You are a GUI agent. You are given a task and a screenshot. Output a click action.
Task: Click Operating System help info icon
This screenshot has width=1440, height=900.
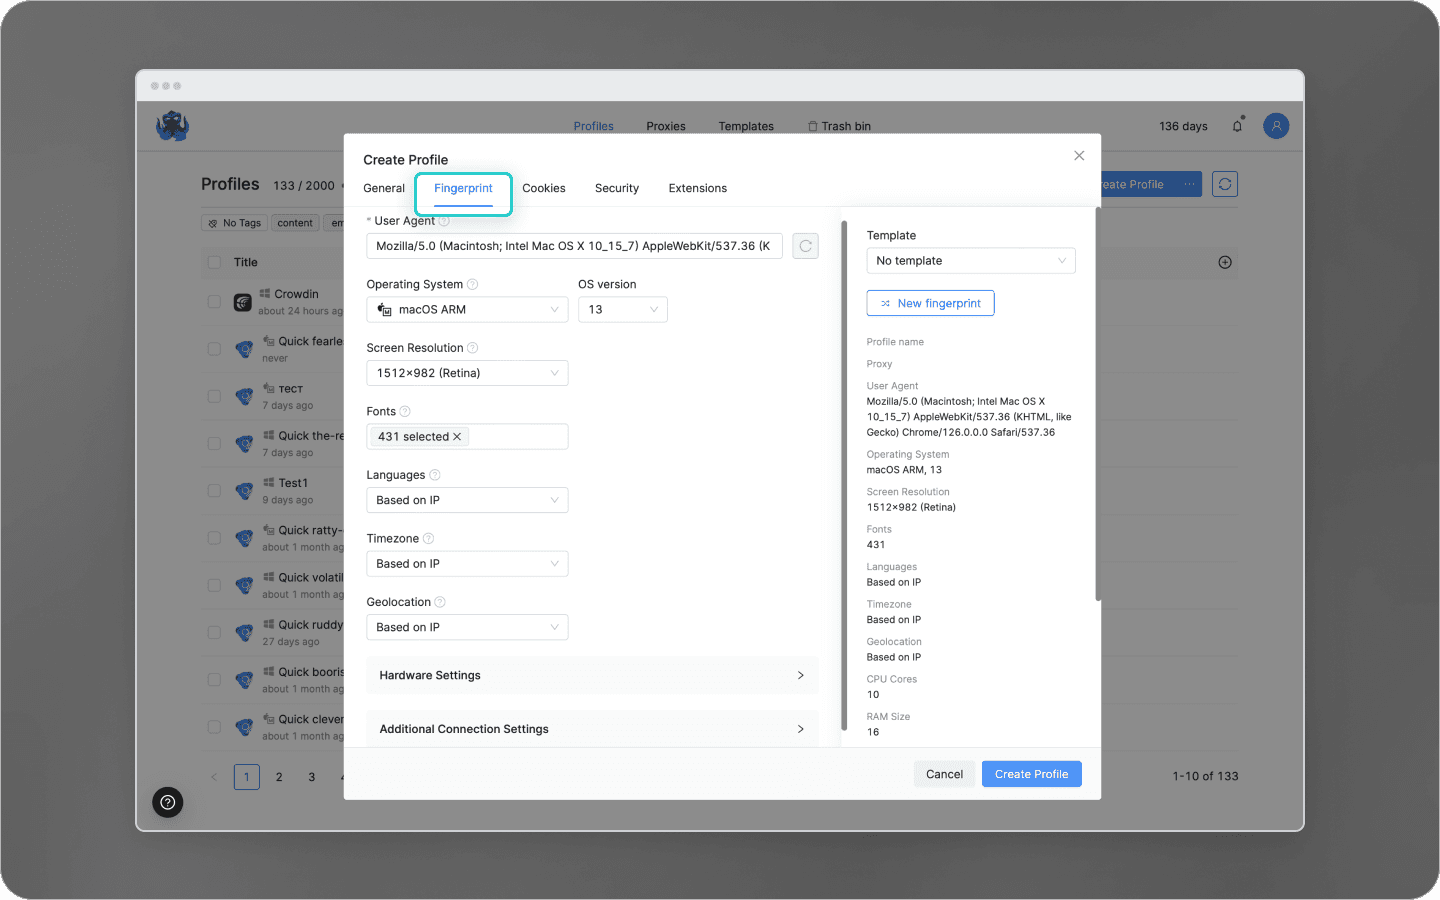[473, 284]
